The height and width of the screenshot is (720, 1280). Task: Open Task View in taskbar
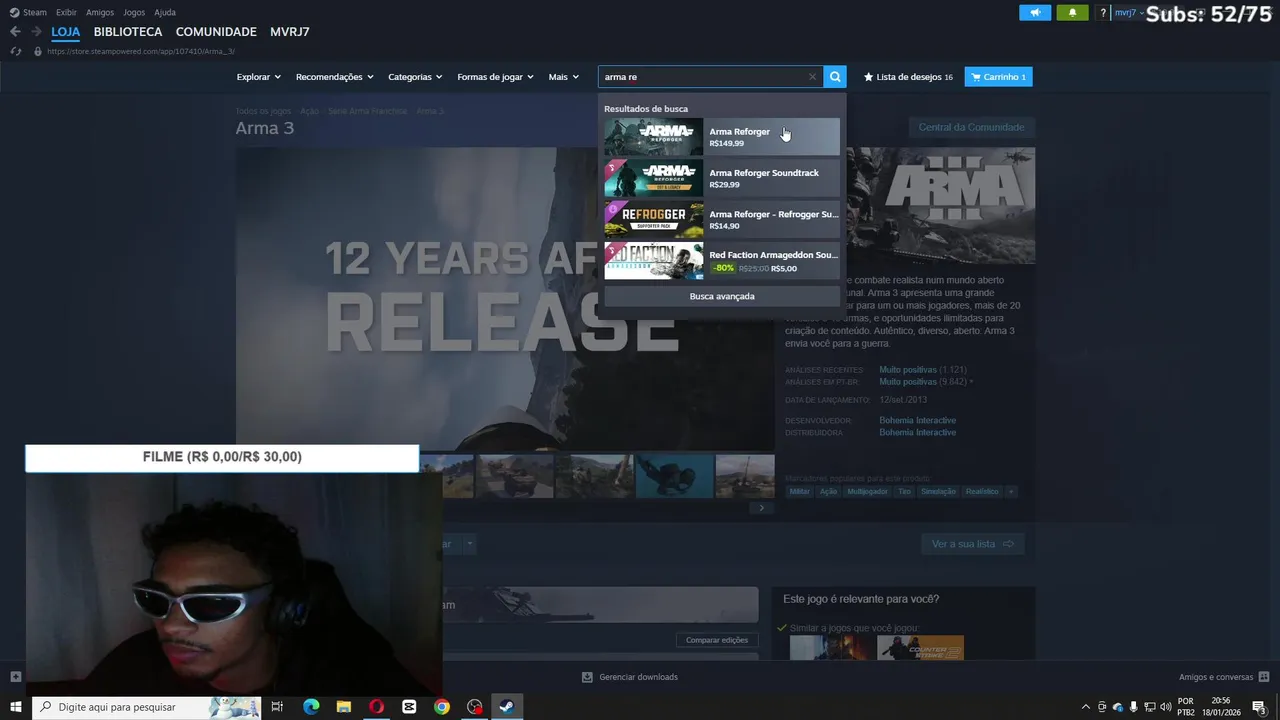click(277, 707)
